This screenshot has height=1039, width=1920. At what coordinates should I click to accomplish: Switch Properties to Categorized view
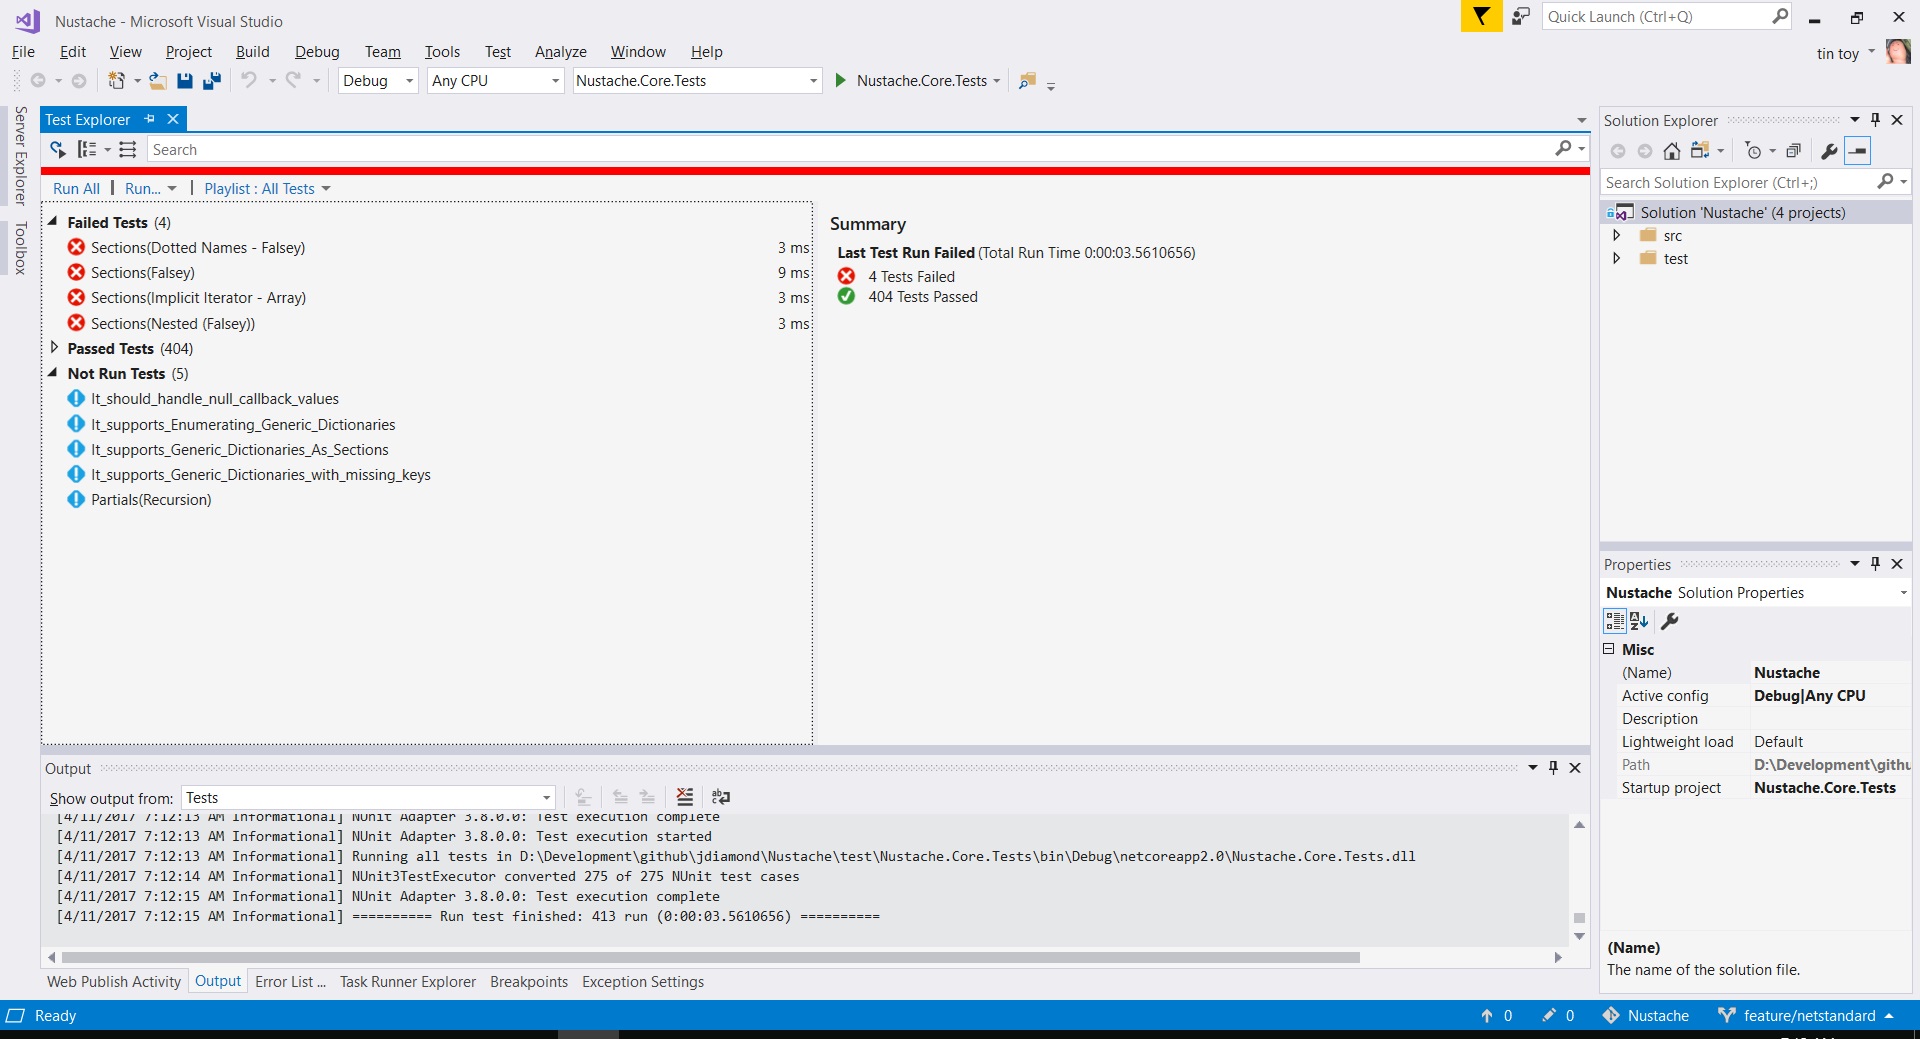pos(1614,621)
